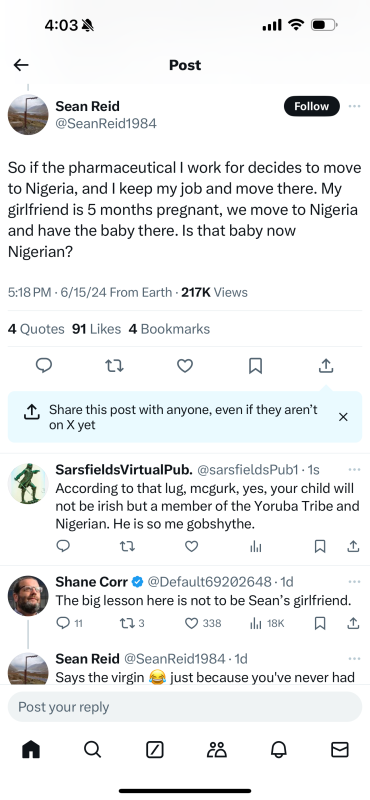Viewport: 370px width, 800px height.
Task: Dismiss the share post tip banner
Action: coord(343,417)
